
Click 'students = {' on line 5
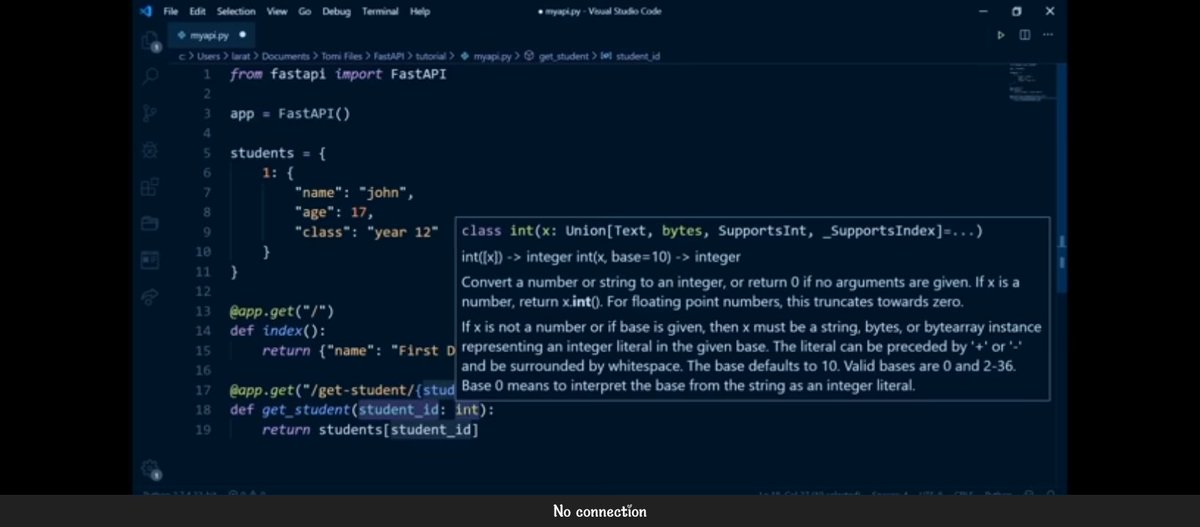pos(277,153)
